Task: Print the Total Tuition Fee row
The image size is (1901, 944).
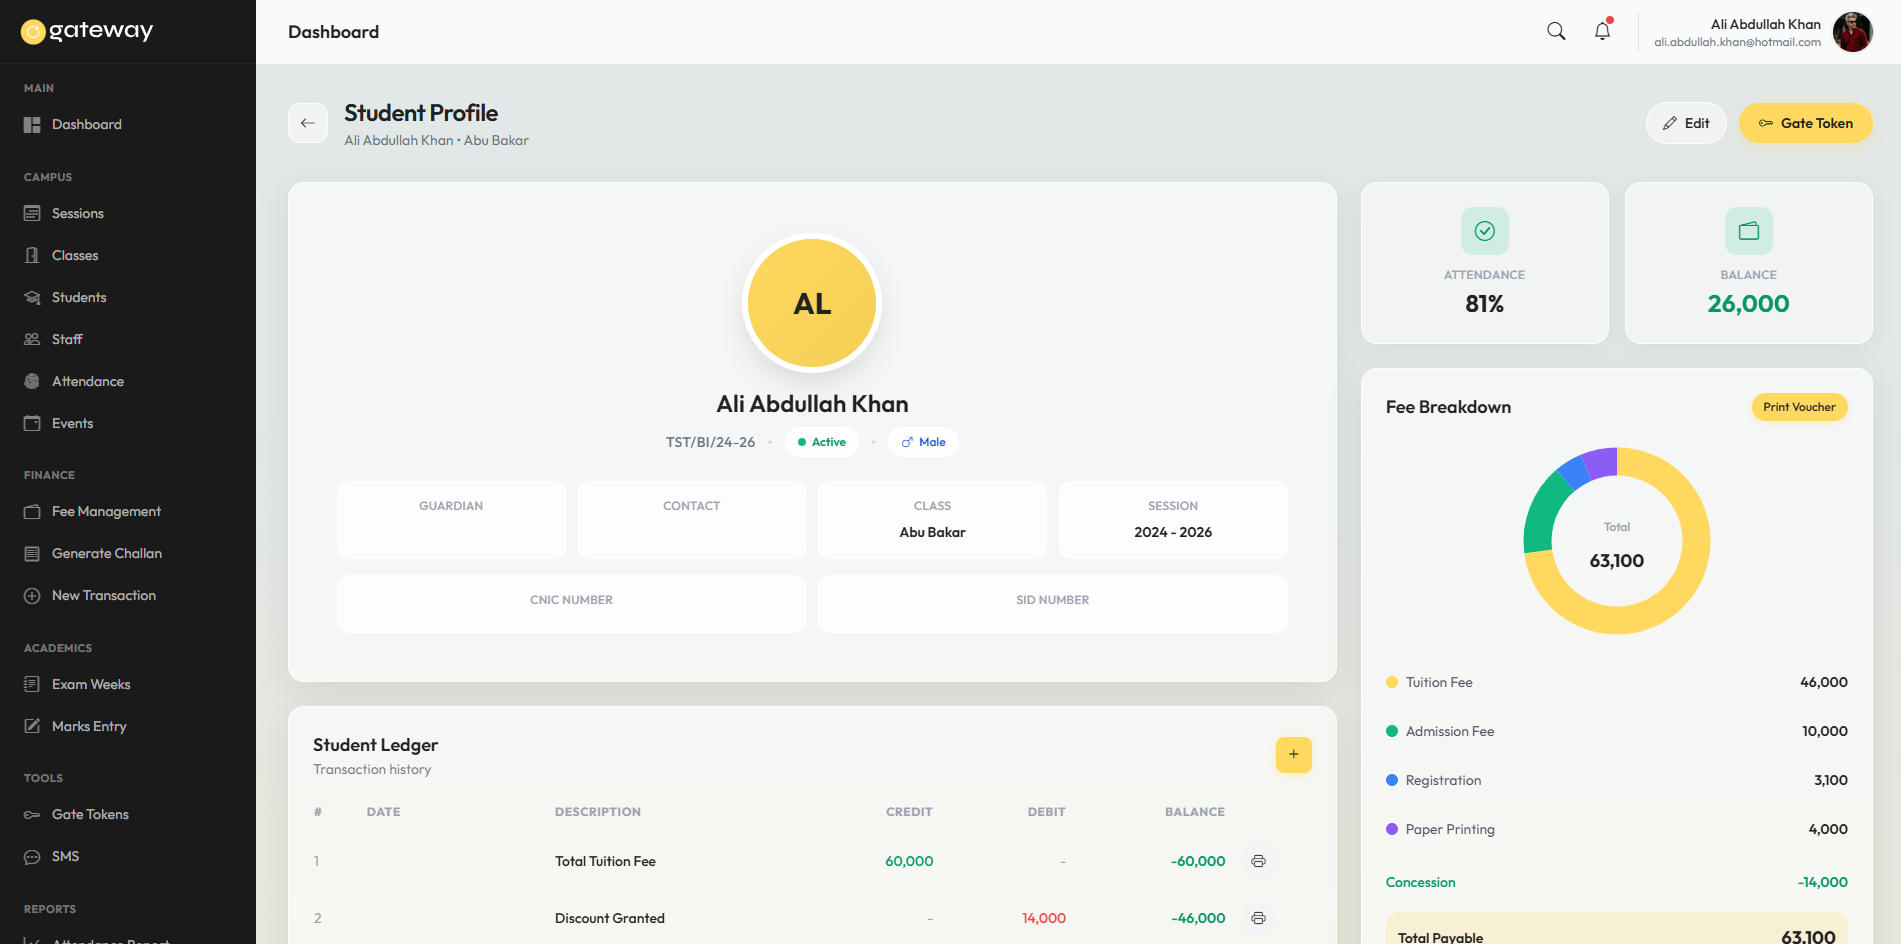Action: tap(1258, 861)
